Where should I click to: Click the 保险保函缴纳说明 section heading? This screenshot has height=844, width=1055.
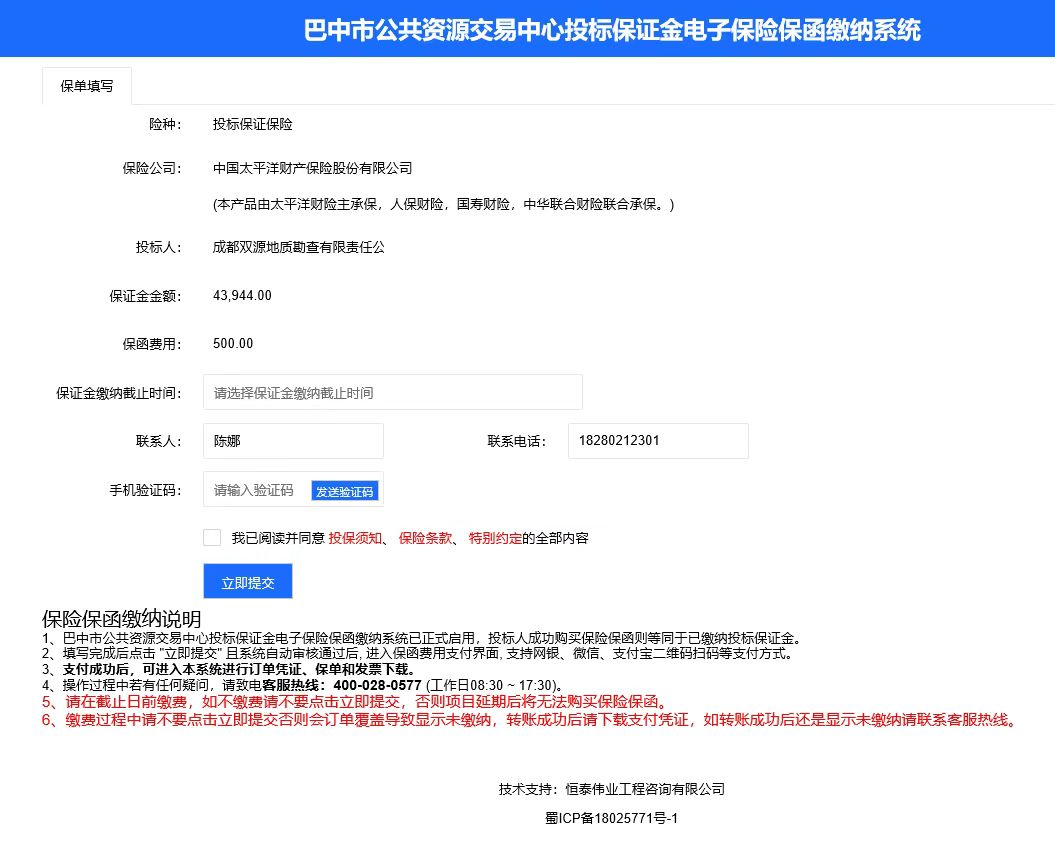tap(121, 619)
